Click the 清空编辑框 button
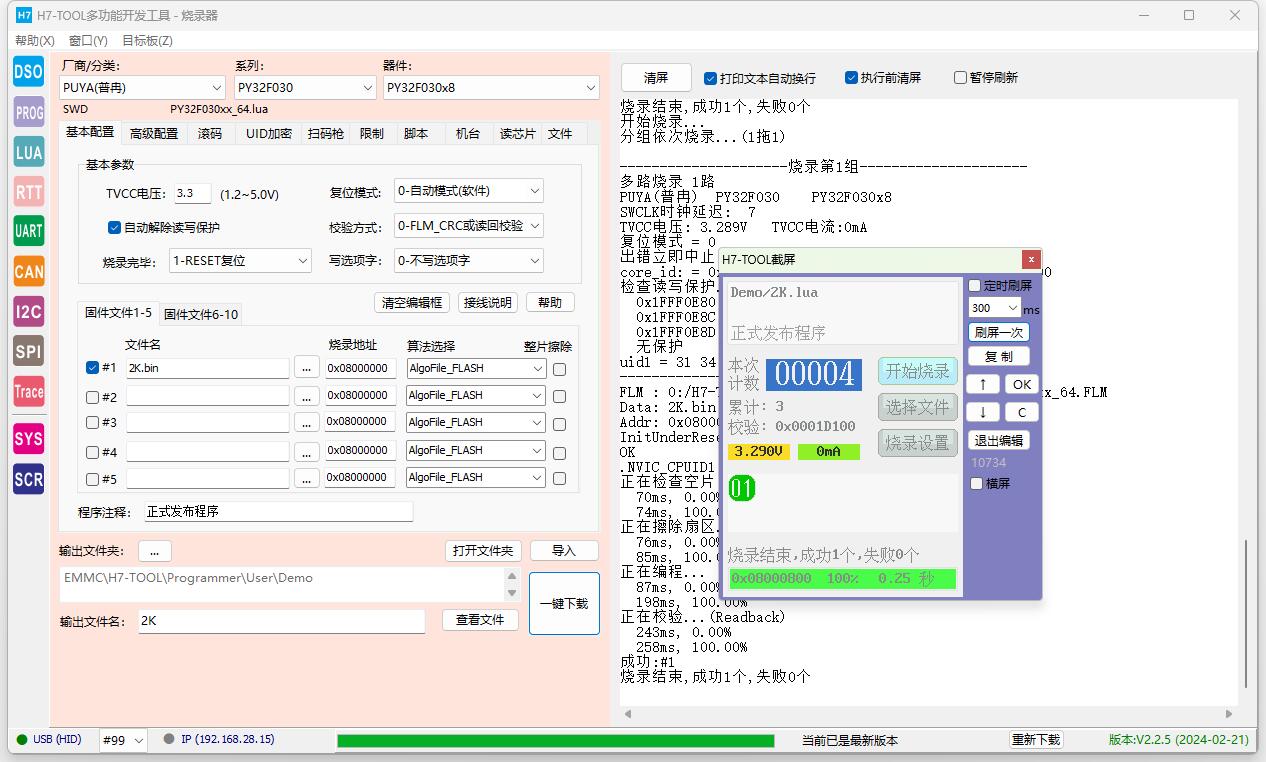 [412, 302]
